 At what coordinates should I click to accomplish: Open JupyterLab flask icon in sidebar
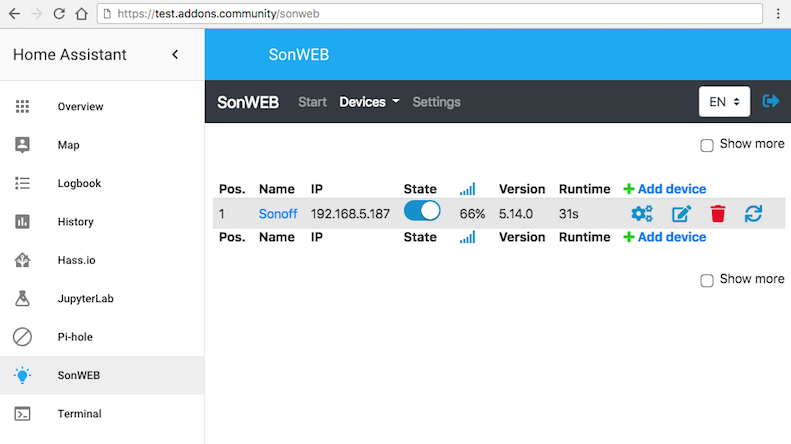pyautogui.click(x=22, y=298)
